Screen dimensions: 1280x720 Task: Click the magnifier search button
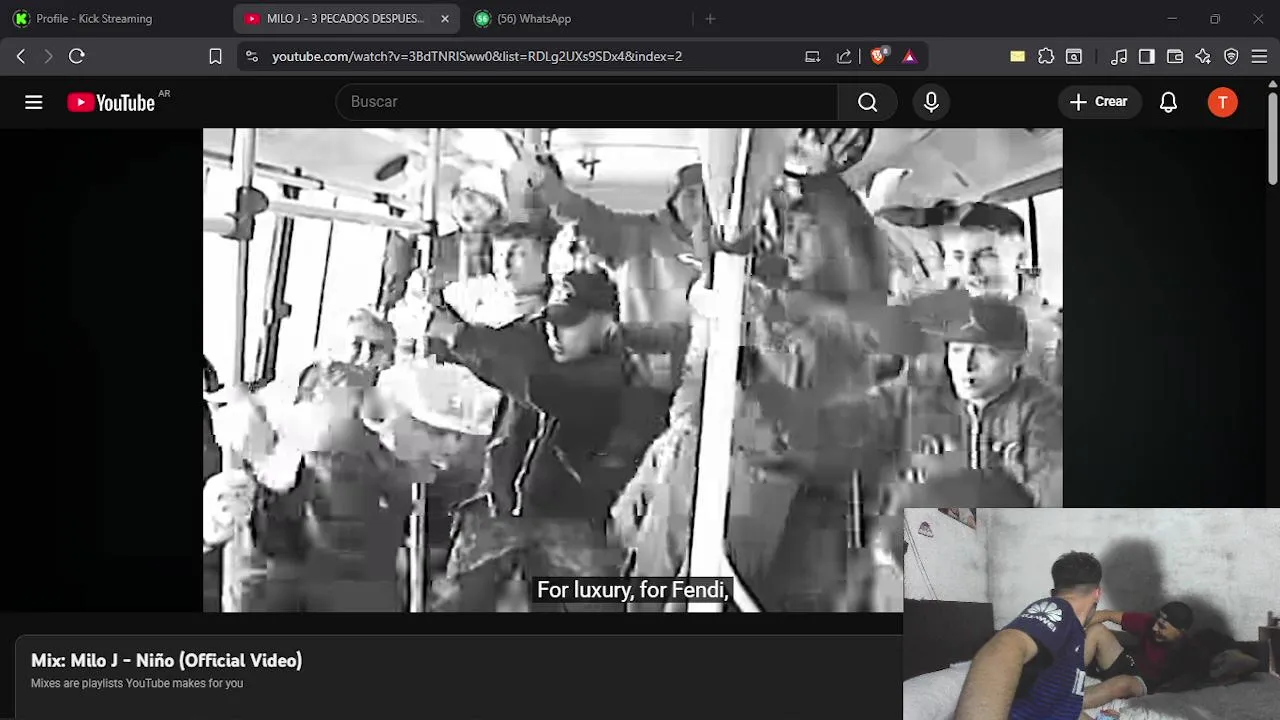[867, 102]
